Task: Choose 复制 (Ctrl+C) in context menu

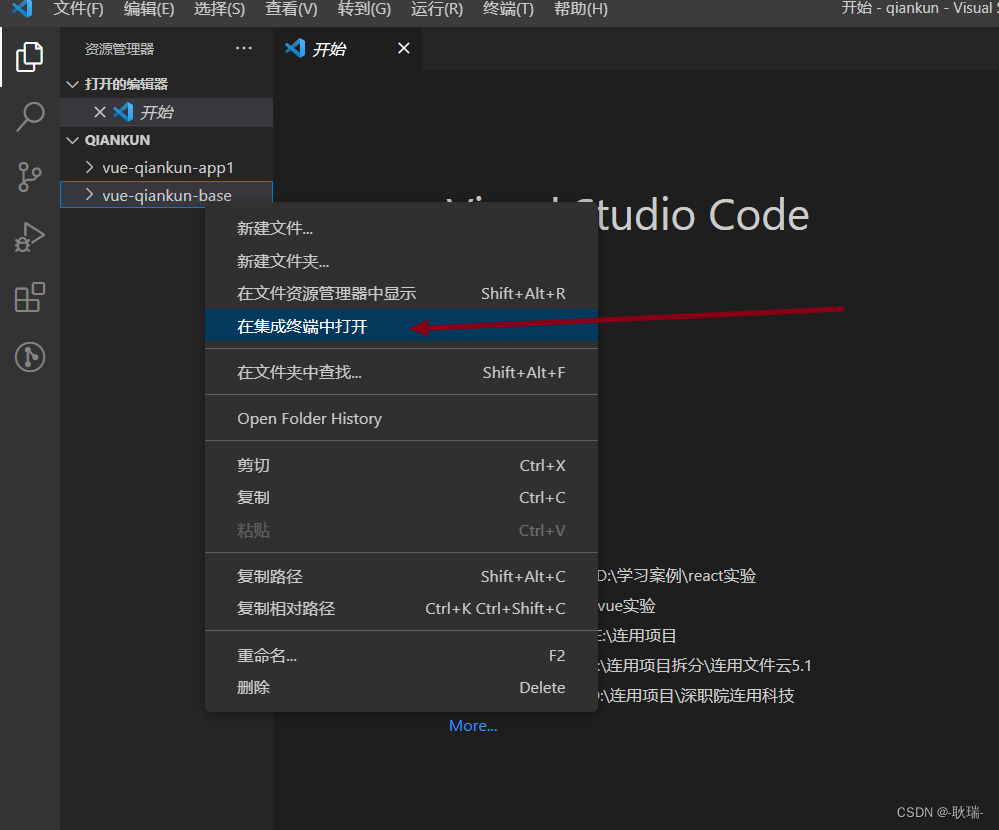Action: point(401,497)
